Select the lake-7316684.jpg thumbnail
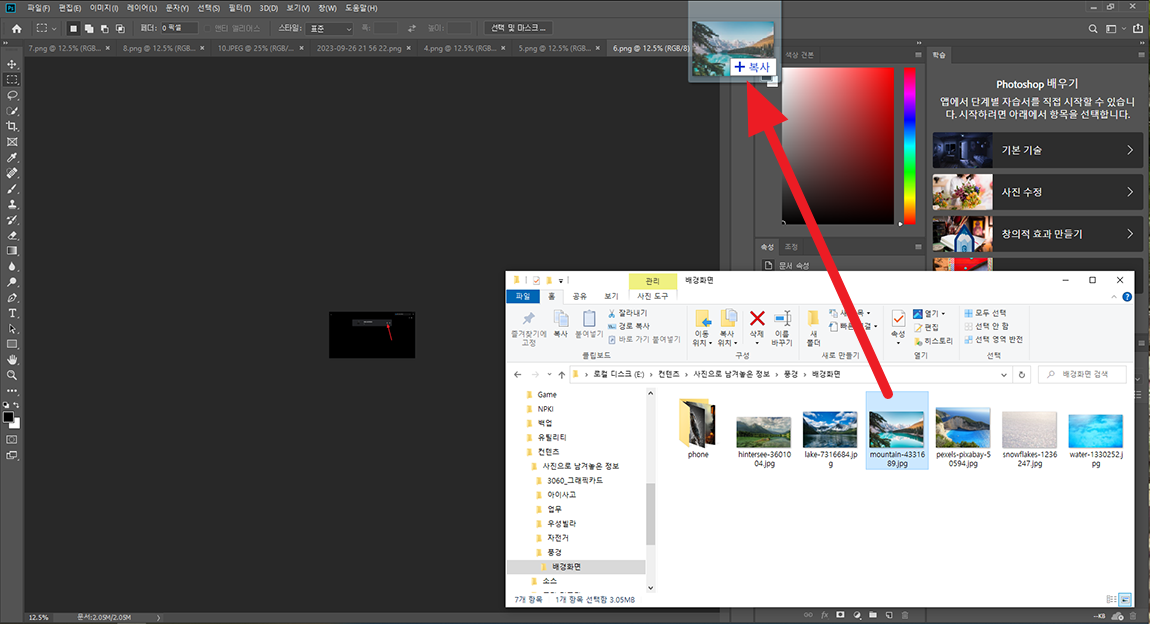 click(x=829, y=429)
